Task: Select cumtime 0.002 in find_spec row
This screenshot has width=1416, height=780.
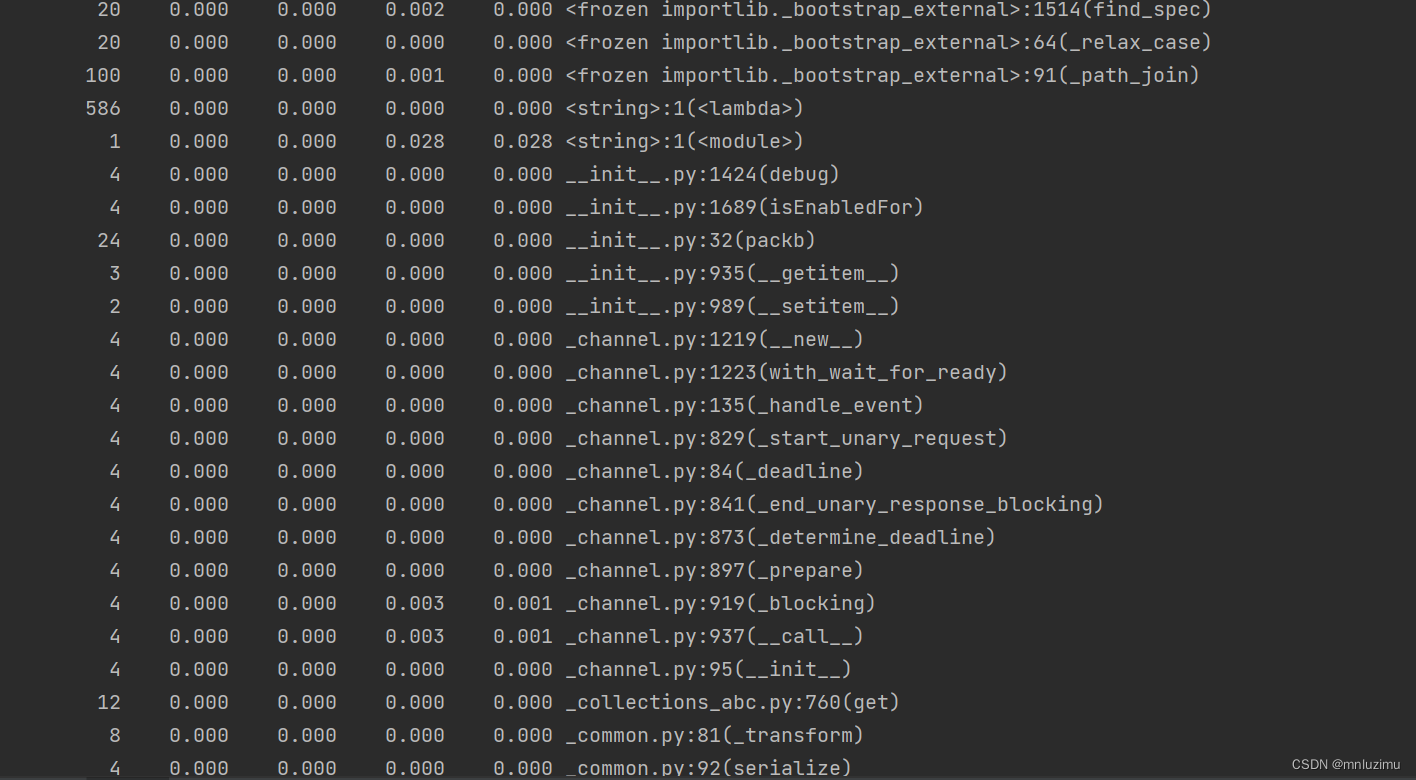Action: point(415,10)
